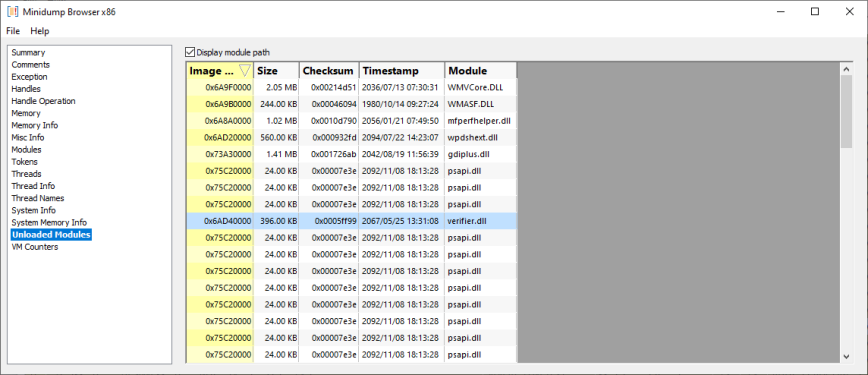Open the Tokens section
The width and height of the screenshot is (868, 375).
25,162
